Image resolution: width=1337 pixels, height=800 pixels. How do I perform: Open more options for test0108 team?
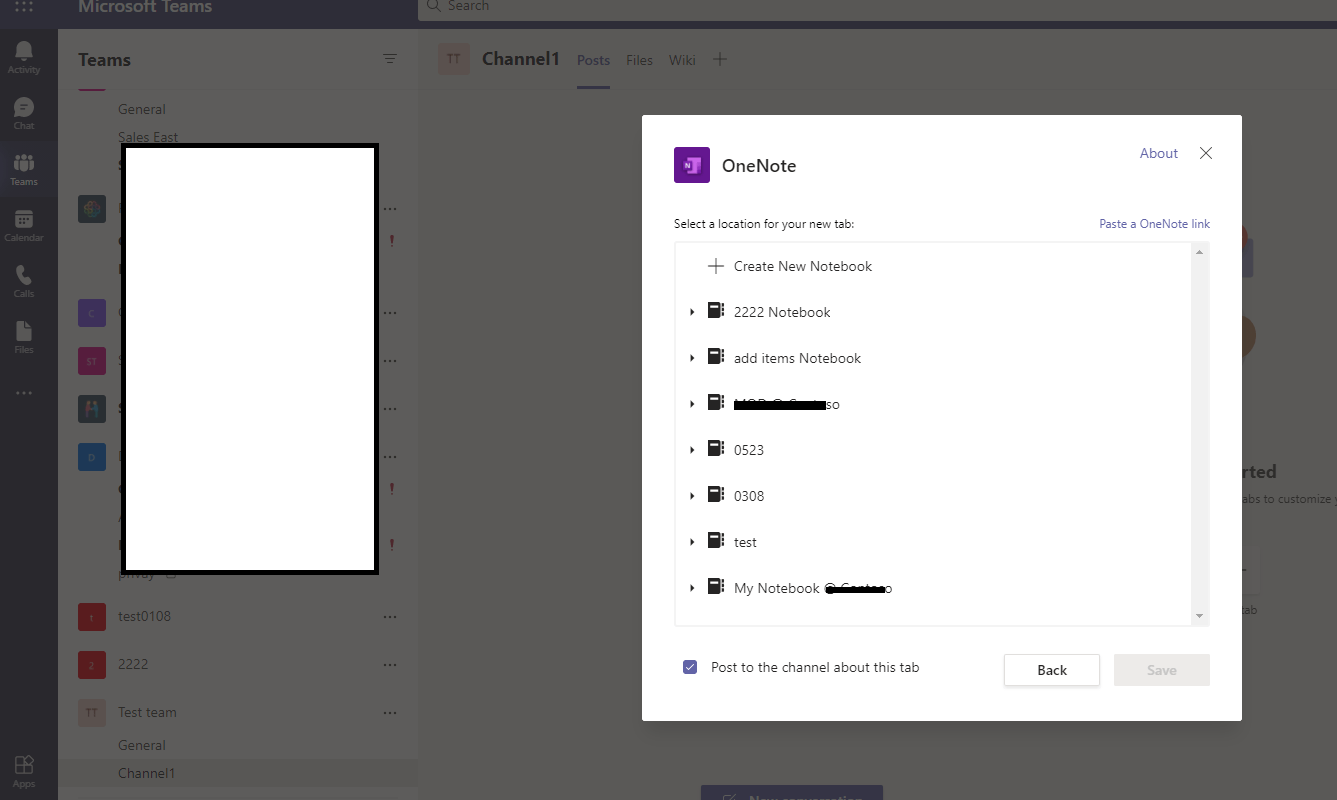click(x=390, y=616)
